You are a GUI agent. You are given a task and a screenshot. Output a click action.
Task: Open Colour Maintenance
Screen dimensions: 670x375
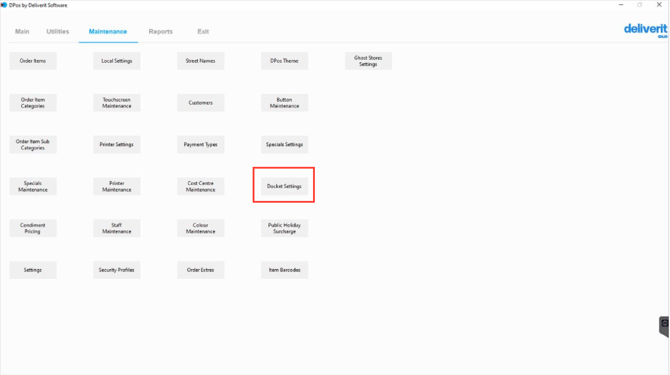[200, 228]
